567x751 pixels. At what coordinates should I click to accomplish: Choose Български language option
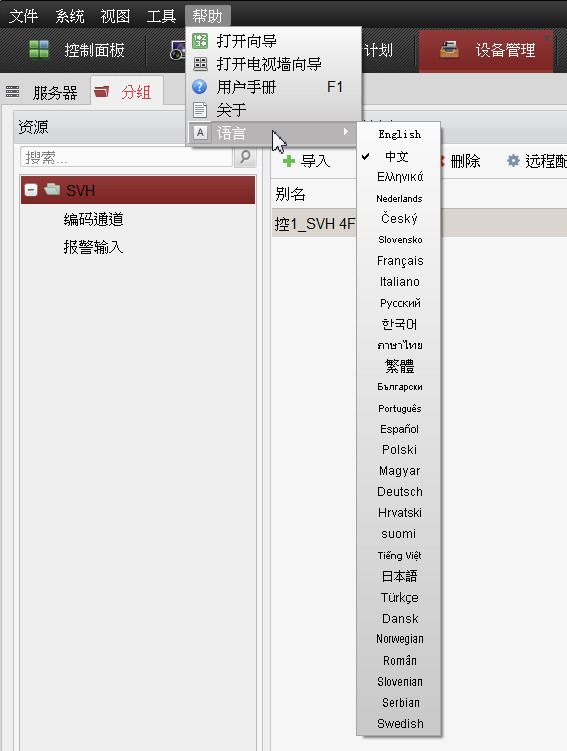pos(398,387)
